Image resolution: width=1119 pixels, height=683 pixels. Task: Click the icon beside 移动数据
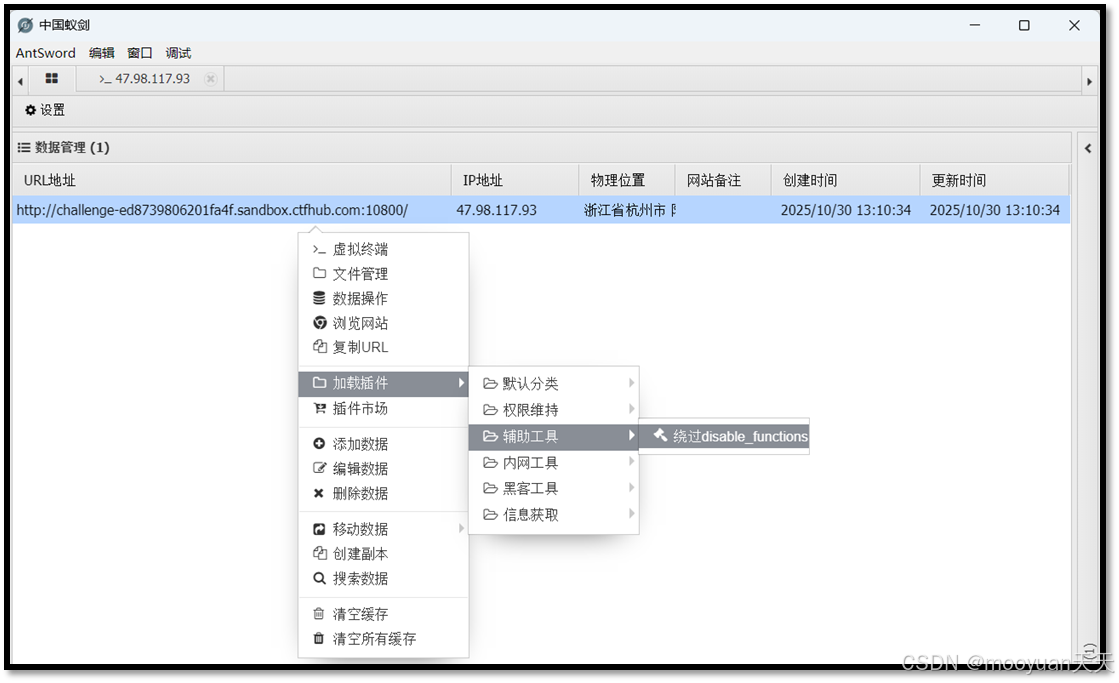pos(319,529)
